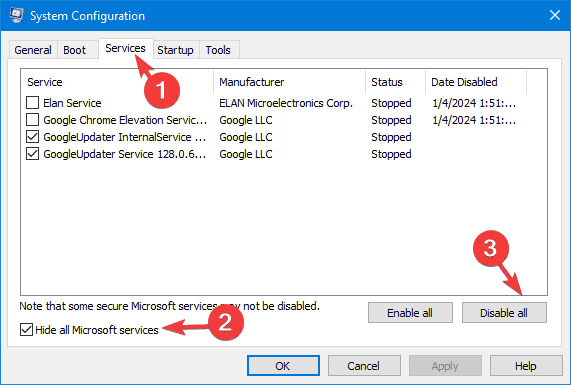The height and width of the screenshot is (385, 571).
Task: Click the Disable all button
Action: pos(504,313)
